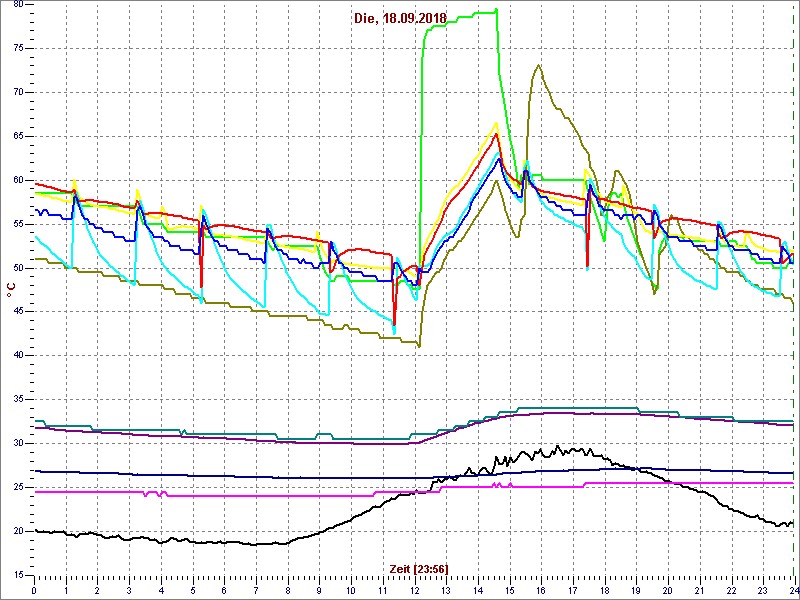Click hour 7 on the time axis
The height and width of the screenshot is (600, 800).
256,591
